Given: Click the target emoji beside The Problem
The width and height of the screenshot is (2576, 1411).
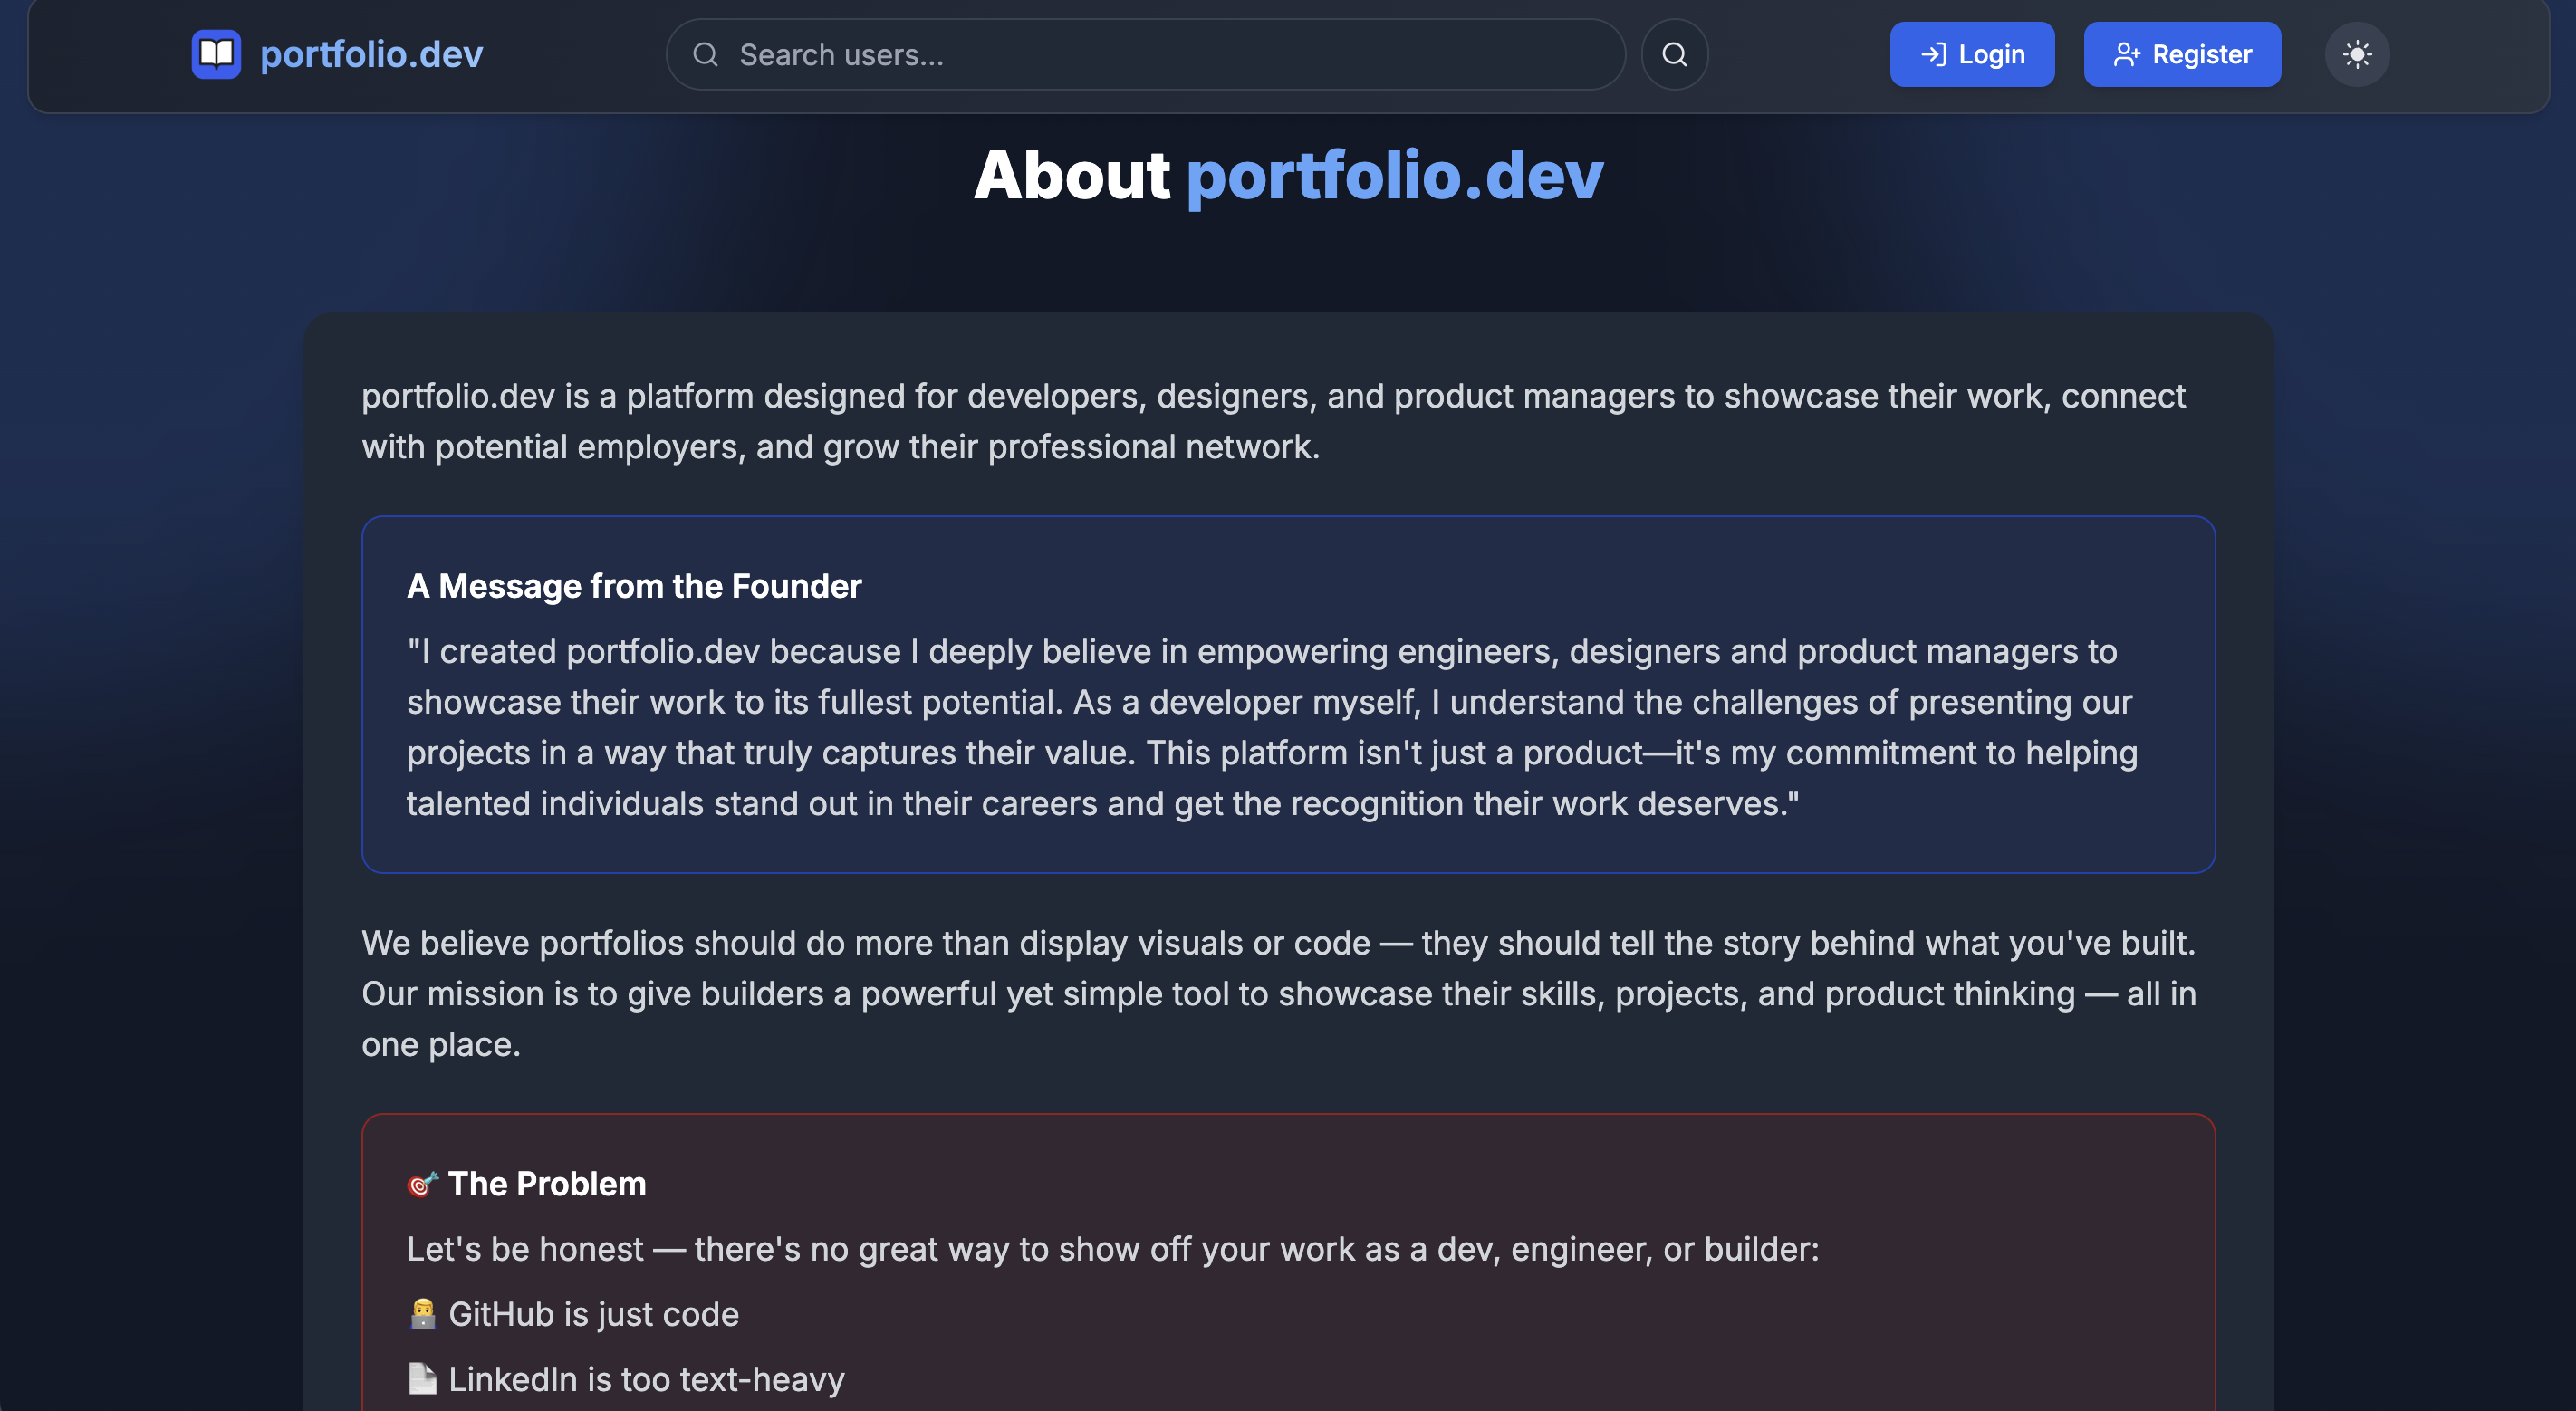Looking at the screenshot, I should (422, 1184).
